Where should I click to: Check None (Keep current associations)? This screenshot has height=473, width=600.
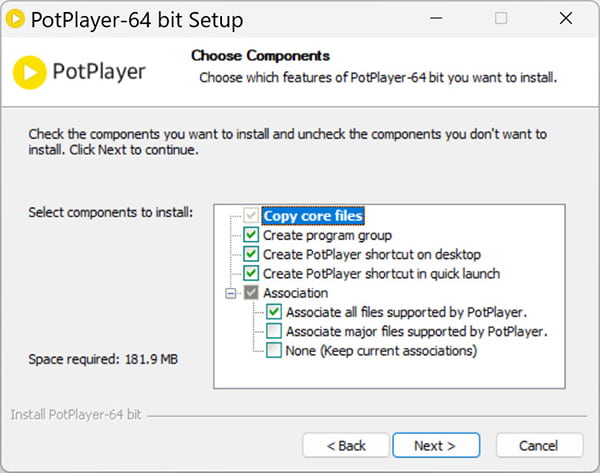(274, 350)
